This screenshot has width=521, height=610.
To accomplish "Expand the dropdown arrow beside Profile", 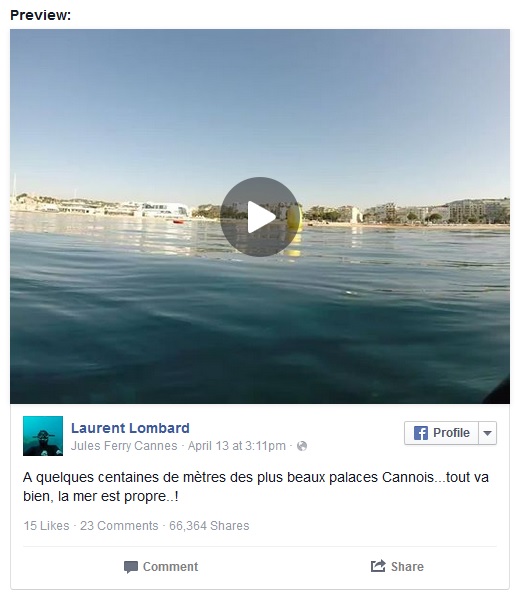I will tap(488, 433).
